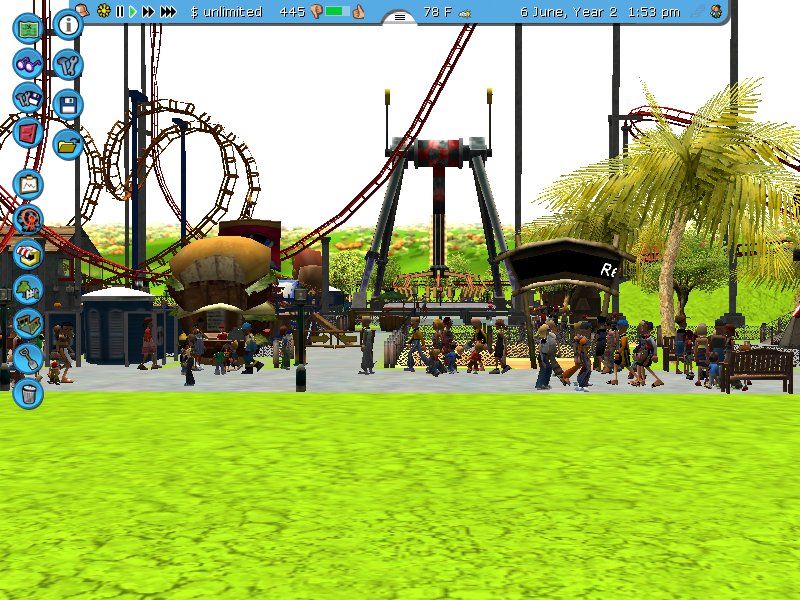Image resolution: width=800 pixels, height=600 pixels.
Task: Open the terrain shovel tool
Action: (28, 357)
